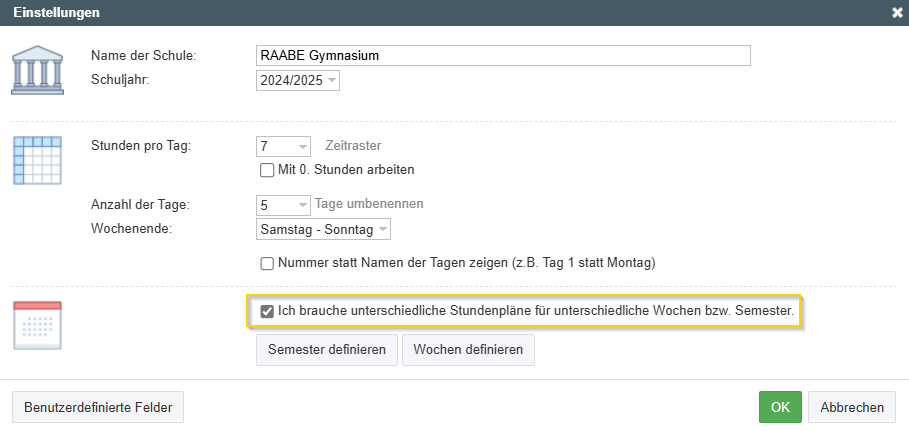Close the Einstellungen dialog with X

(897, 13)
